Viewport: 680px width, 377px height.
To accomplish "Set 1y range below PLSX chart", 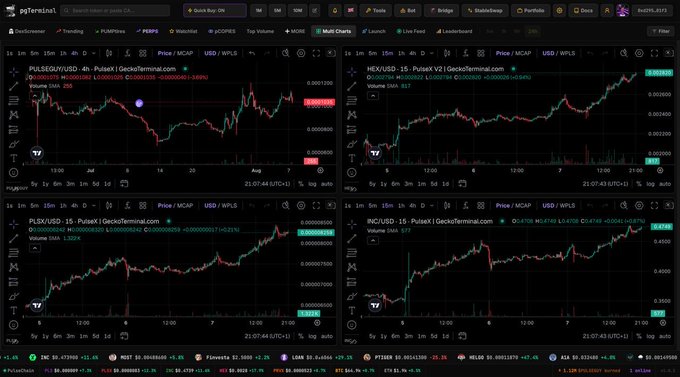I will click(45, 336).
